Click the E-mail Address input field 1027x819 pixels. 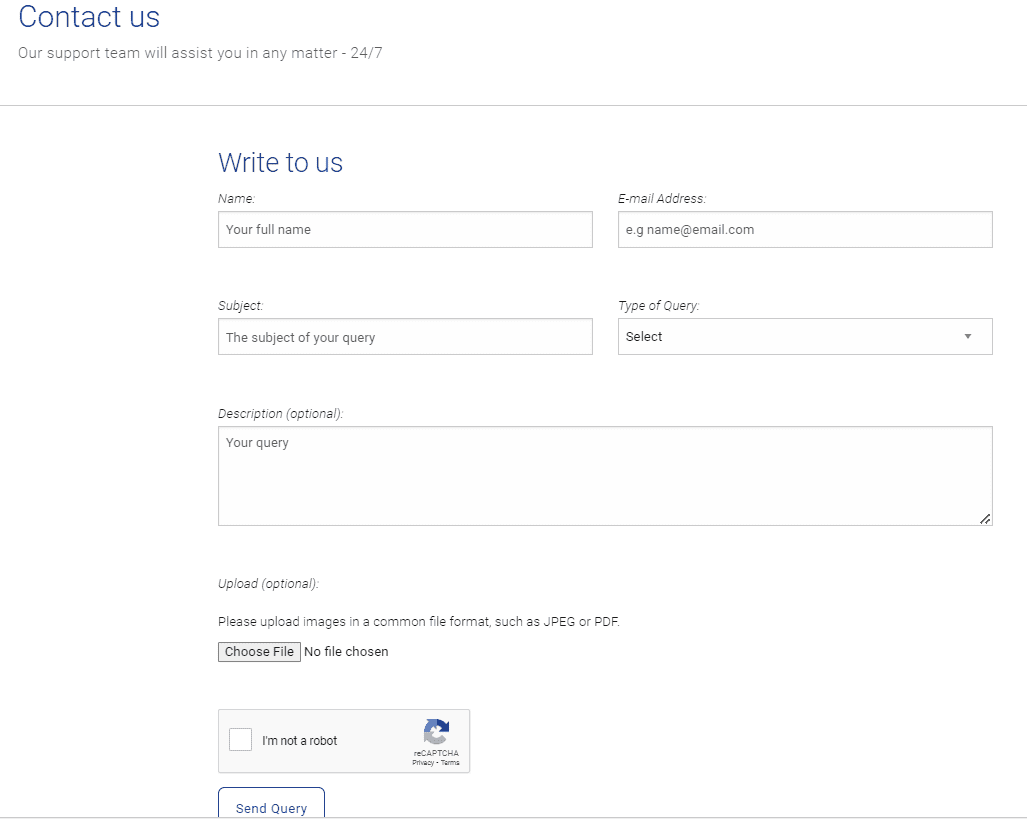(804, 229)
